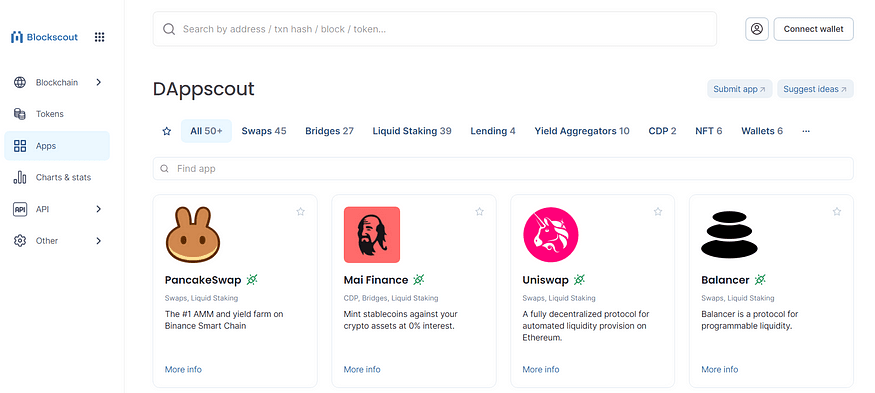The image size is (875, 393).
Task: Switch to the Swaps 45 tab
Action: 264,131
